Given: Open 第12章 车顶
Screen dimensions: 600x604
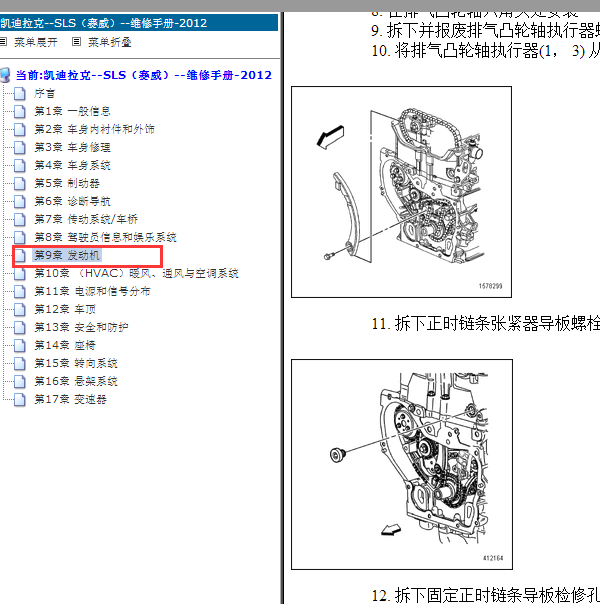Looking at the screenshot, I should [65, 309].
